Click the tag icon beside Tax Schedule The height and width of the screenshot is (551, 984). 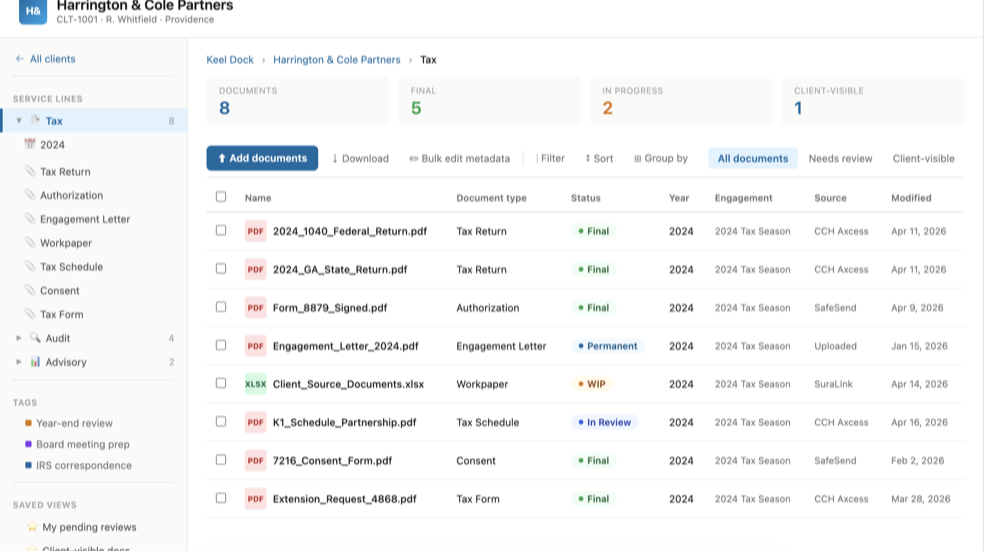coord(29,266)
